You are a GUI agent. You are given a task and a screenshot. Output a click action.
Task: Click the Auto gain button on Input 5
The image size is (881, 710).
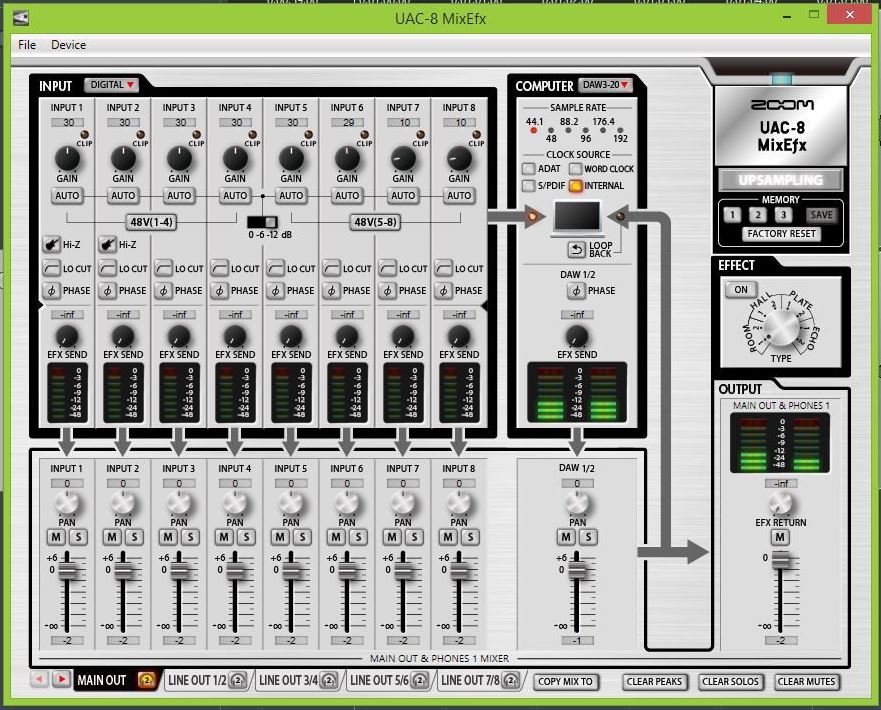pos(291,195)
